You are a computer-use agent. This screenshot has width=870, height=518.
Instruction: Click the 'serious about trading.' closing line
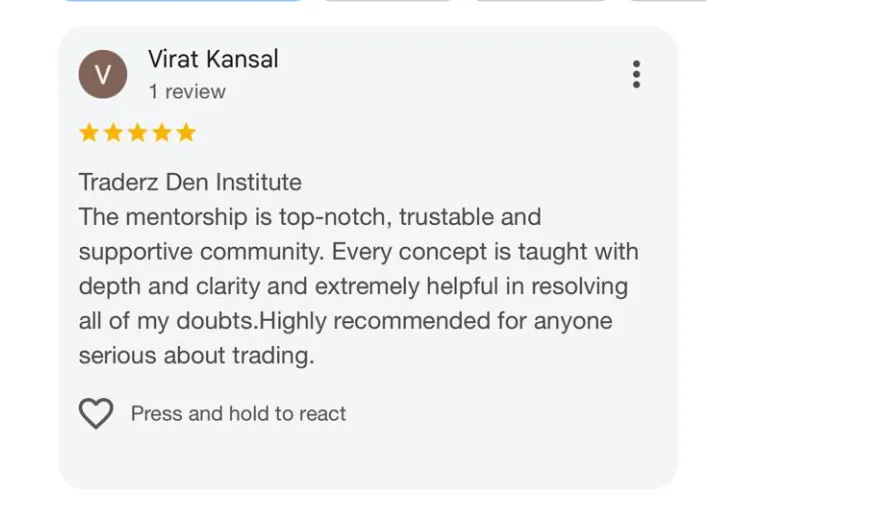tap(196, 356)
